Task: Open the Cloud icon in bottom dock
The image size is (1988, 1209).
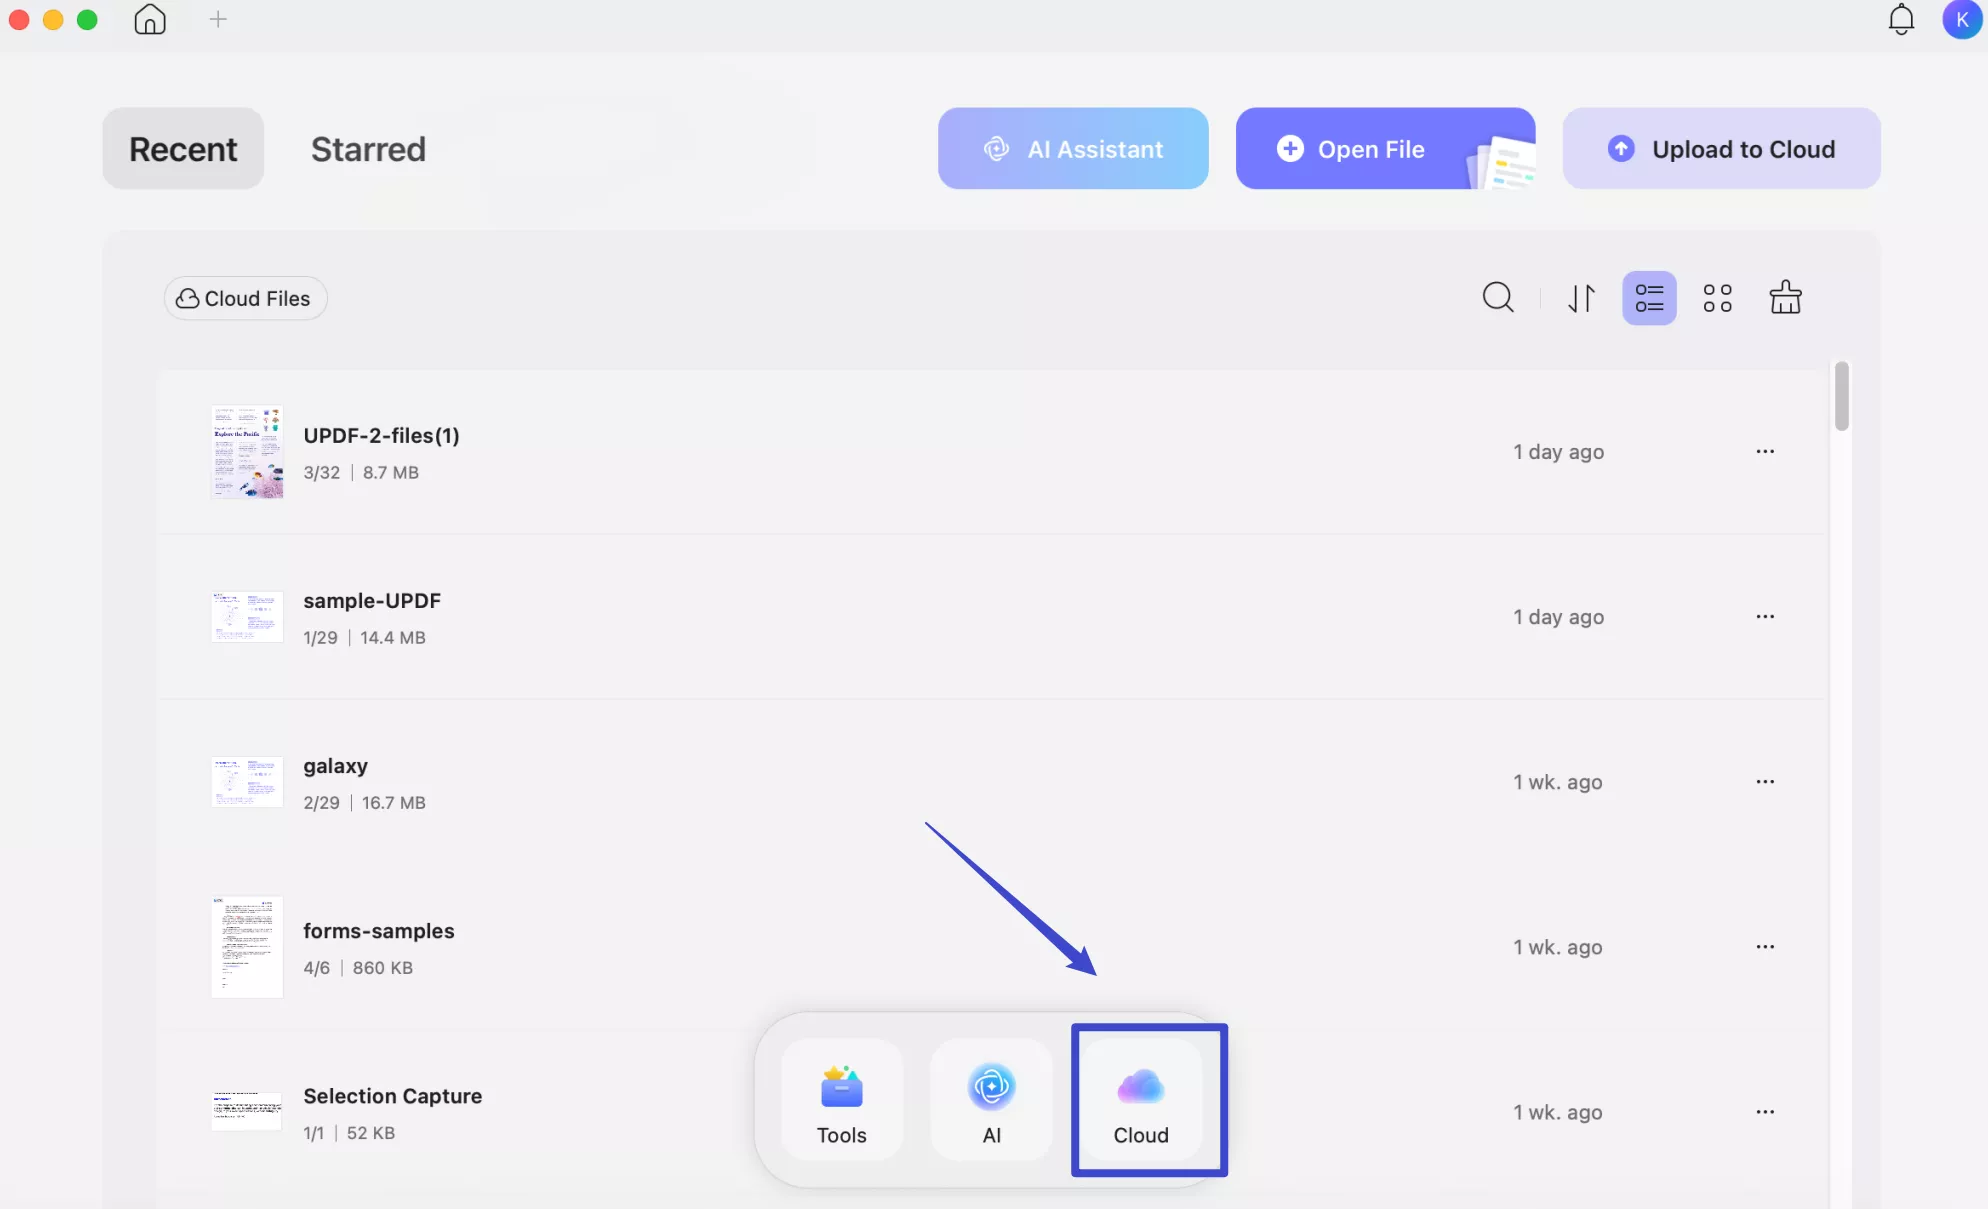Action: coord(1141,1100)
